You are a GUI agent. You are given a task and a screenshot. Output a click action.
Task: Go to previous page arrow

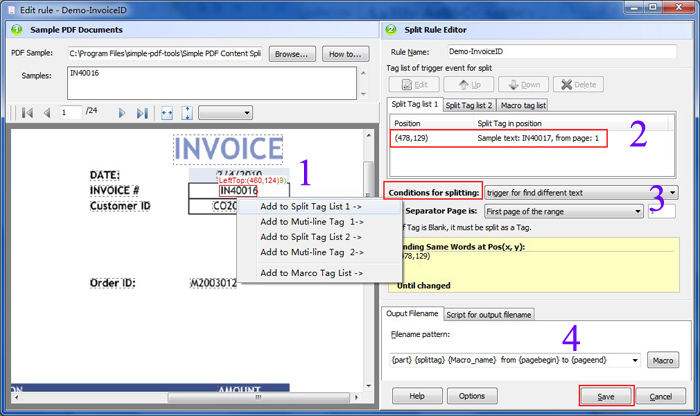pos(47,113)
